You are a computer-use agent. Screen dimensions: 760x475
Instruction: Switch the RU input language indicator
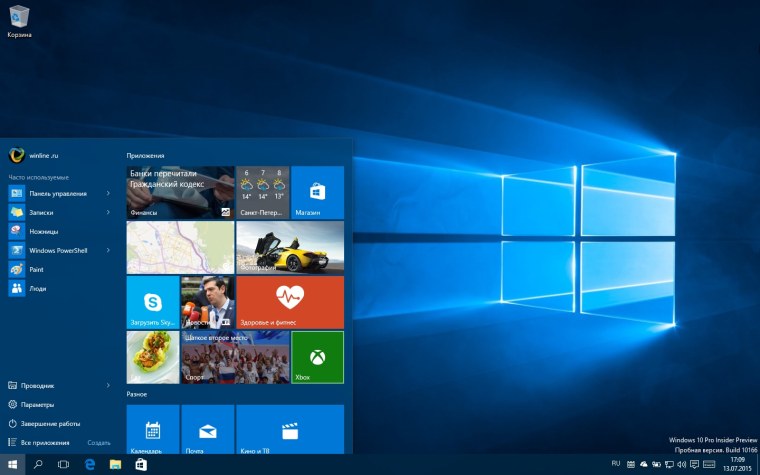pyautogui.click(x=615, y=464)
